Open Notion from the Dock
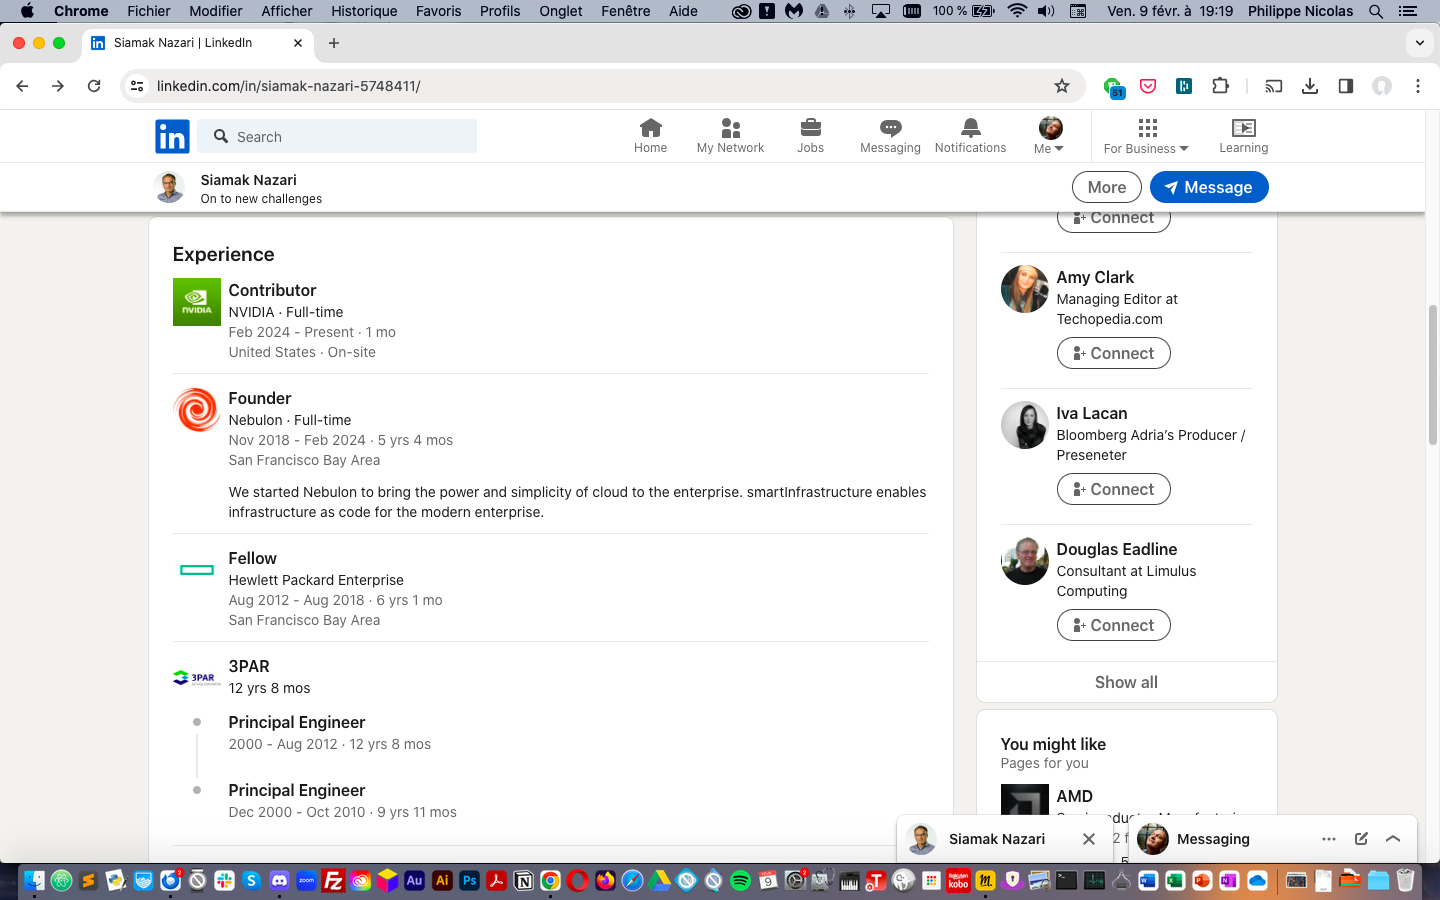This screenshot has height=900, width=1440. click(x=523, y=881)
